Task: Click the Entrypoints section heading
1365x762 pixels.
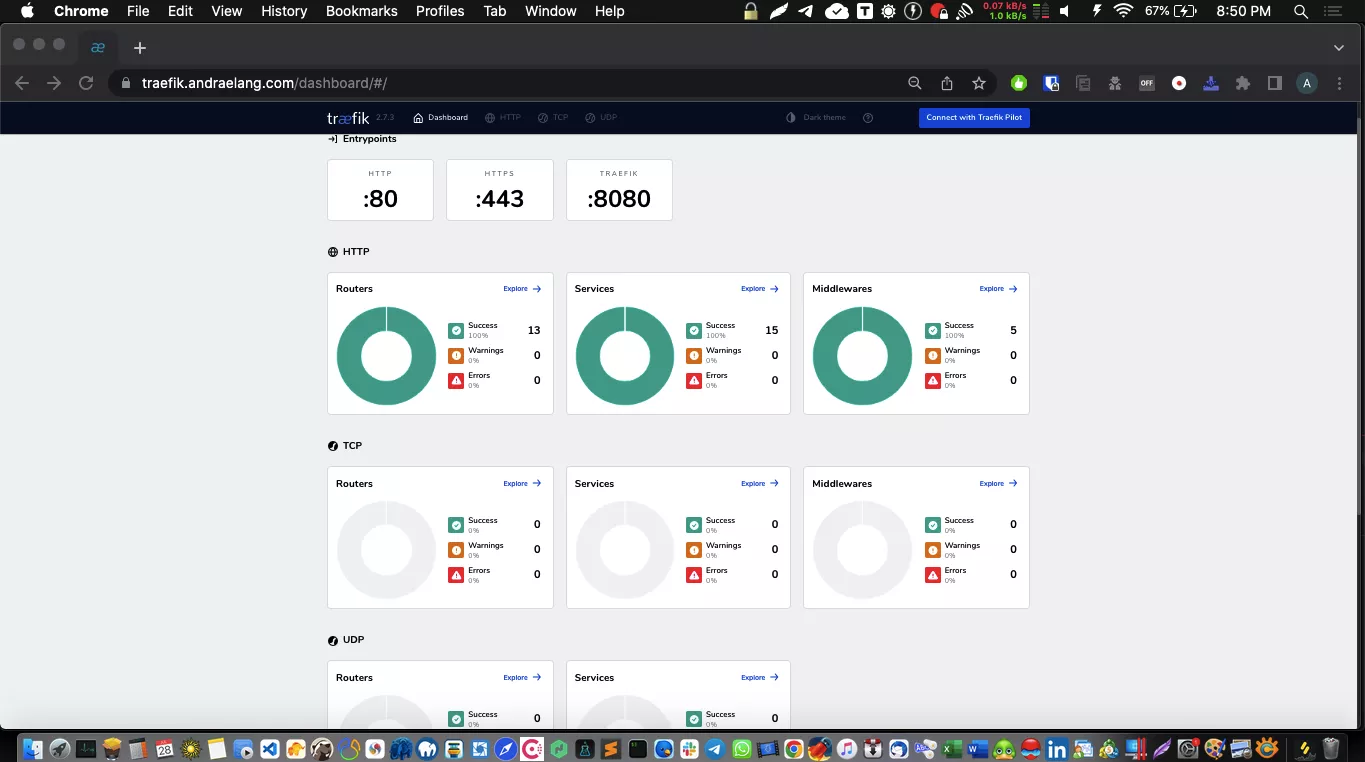Action: 363,139
